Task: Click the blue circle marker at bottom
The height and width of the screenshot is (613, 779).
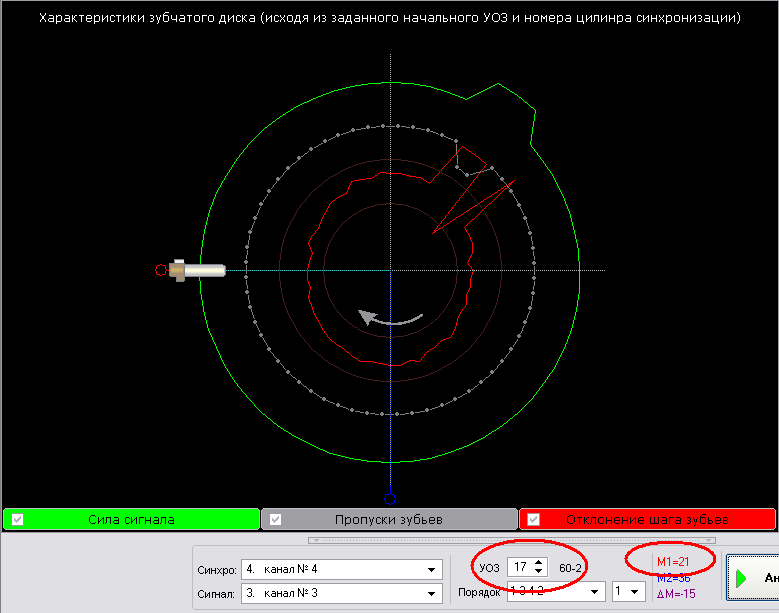Action: [390, 499]
